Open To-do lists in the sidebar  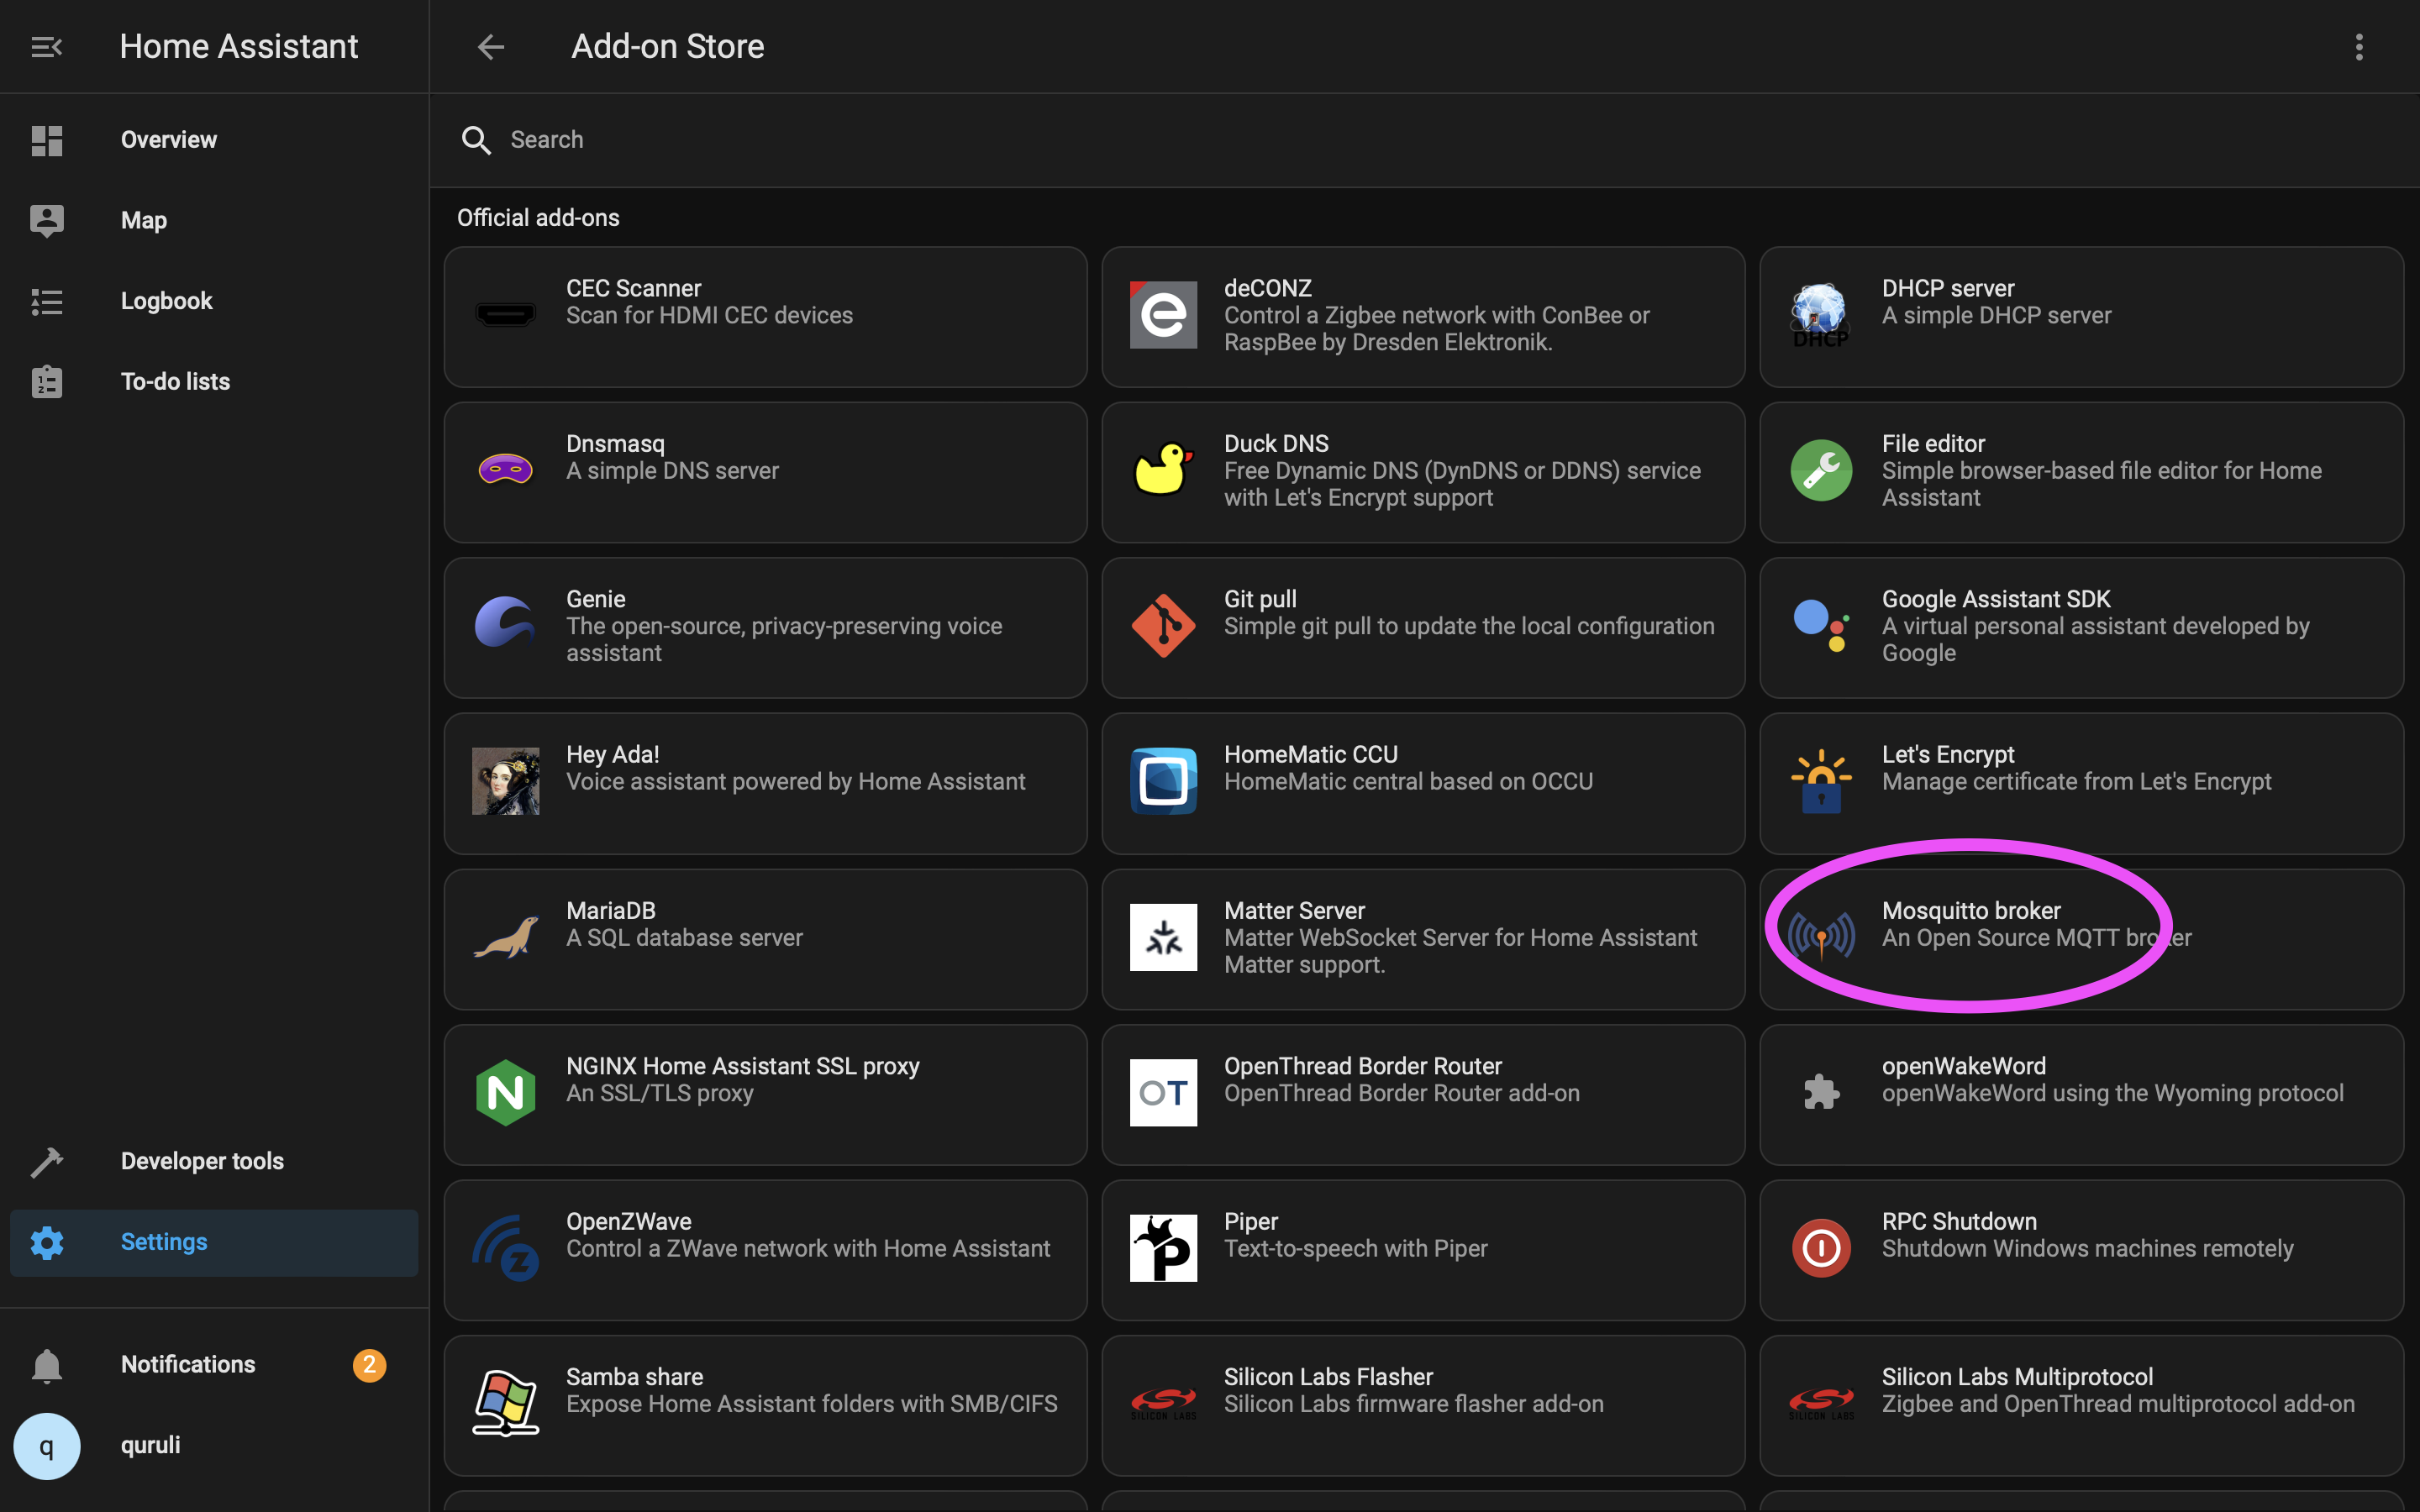(214, 381)
